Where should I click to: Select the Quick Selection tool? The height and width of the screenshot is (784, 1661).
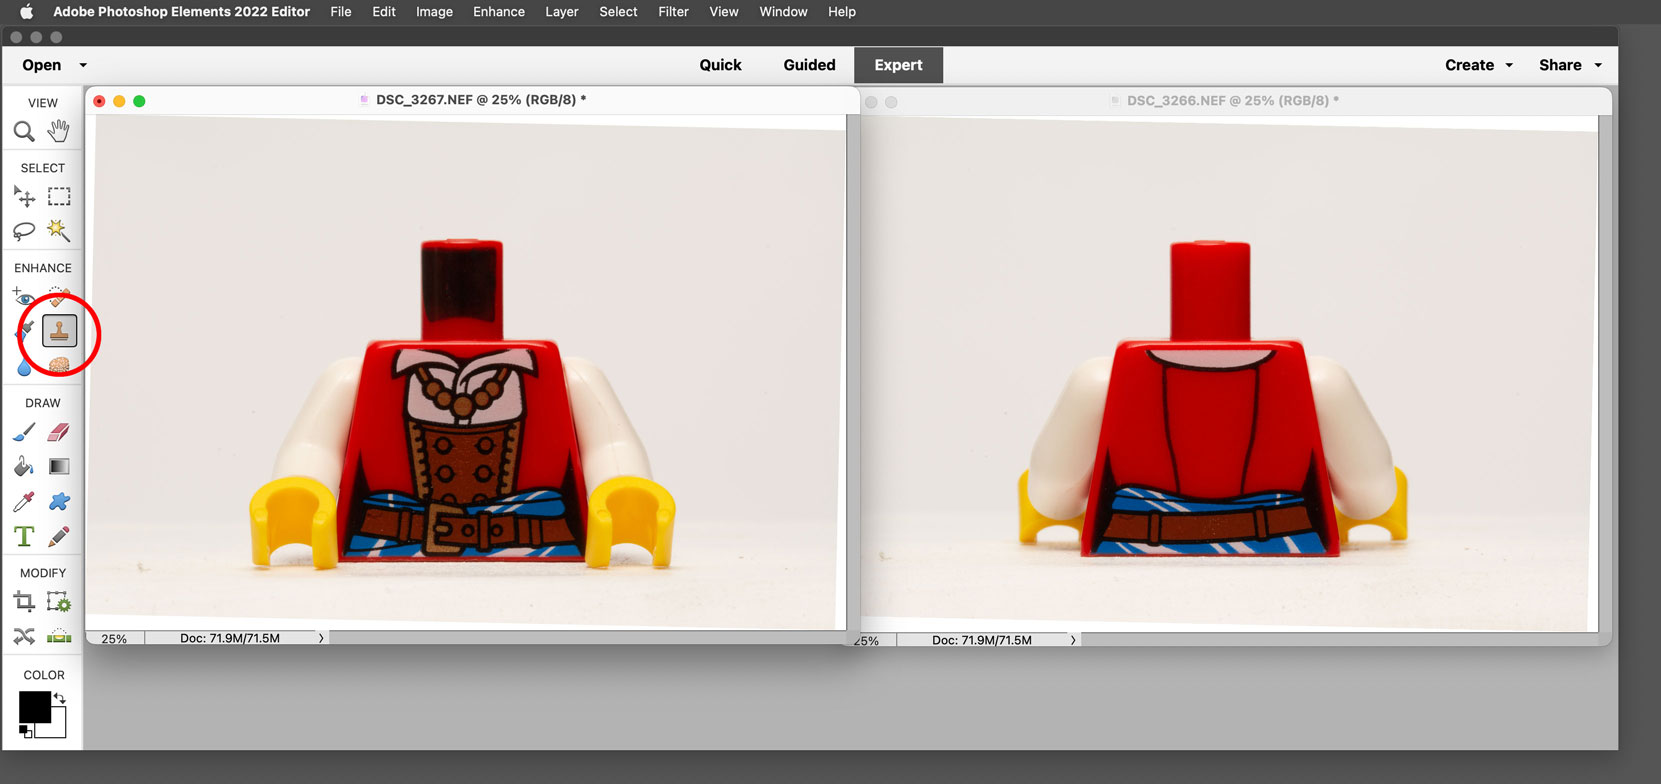click(59, 231)
